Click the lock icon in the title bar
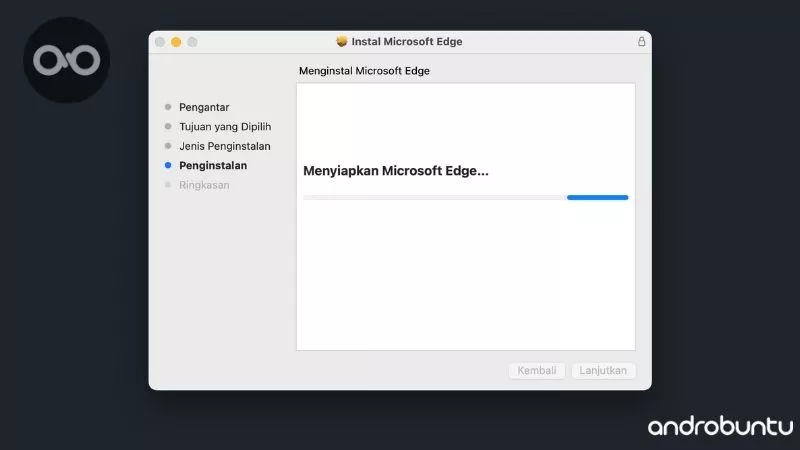This screenshot has width=800, height=450. pyautogui.click(x=641, y=42)
